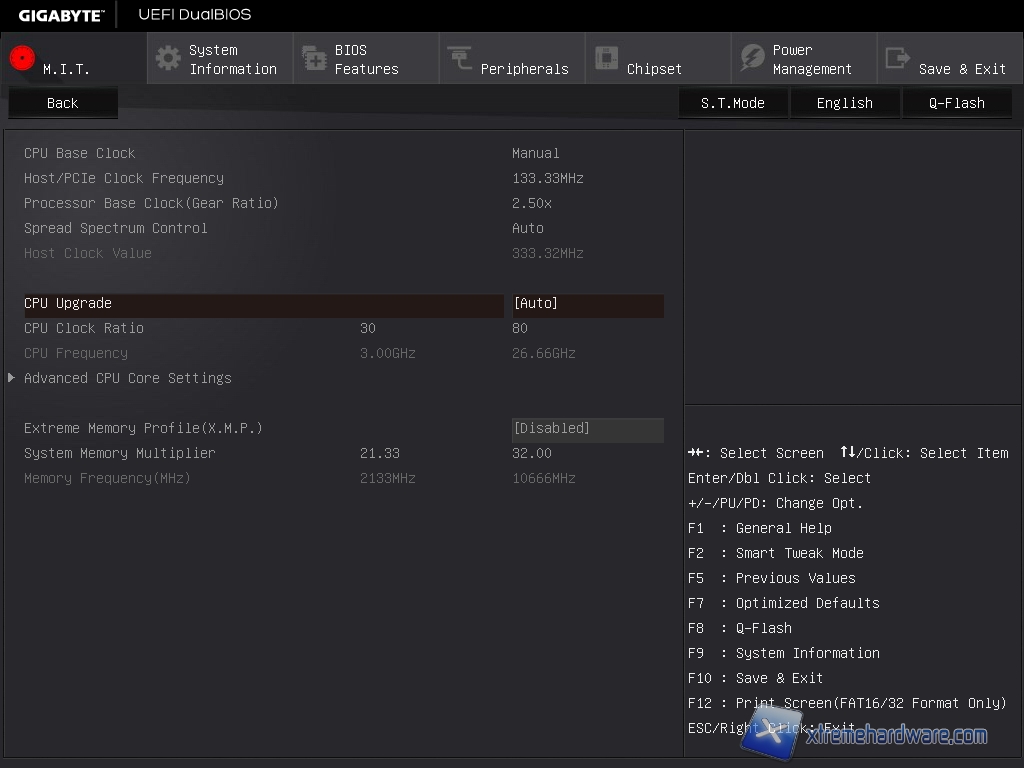This screenshot has width=1024, height=768.
Task: Open the X.M.P. [Disabled] option
Action: click(587, 428)
